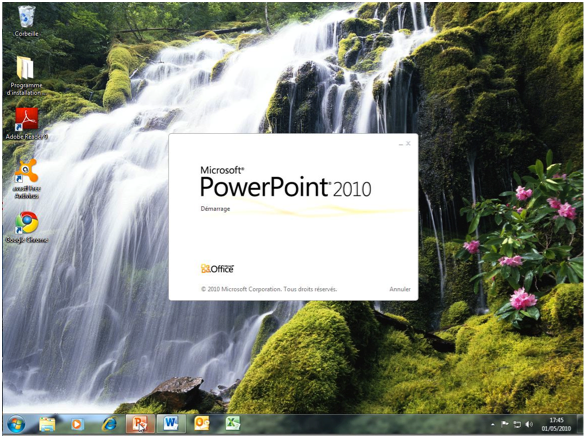586x438 pixels.
Task: Open the volume speaker tray icon
Action: point(529,425)
